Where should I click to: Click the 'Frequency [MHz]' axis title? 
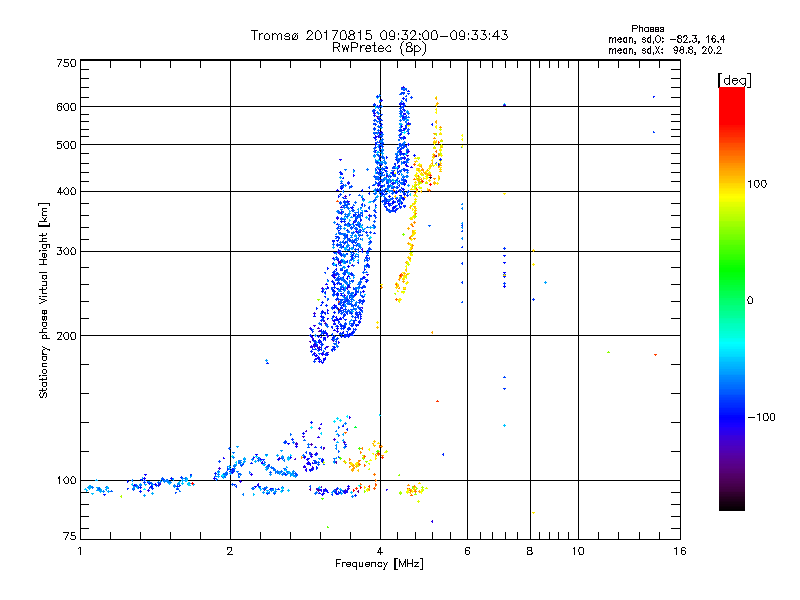tap(379, 564)
